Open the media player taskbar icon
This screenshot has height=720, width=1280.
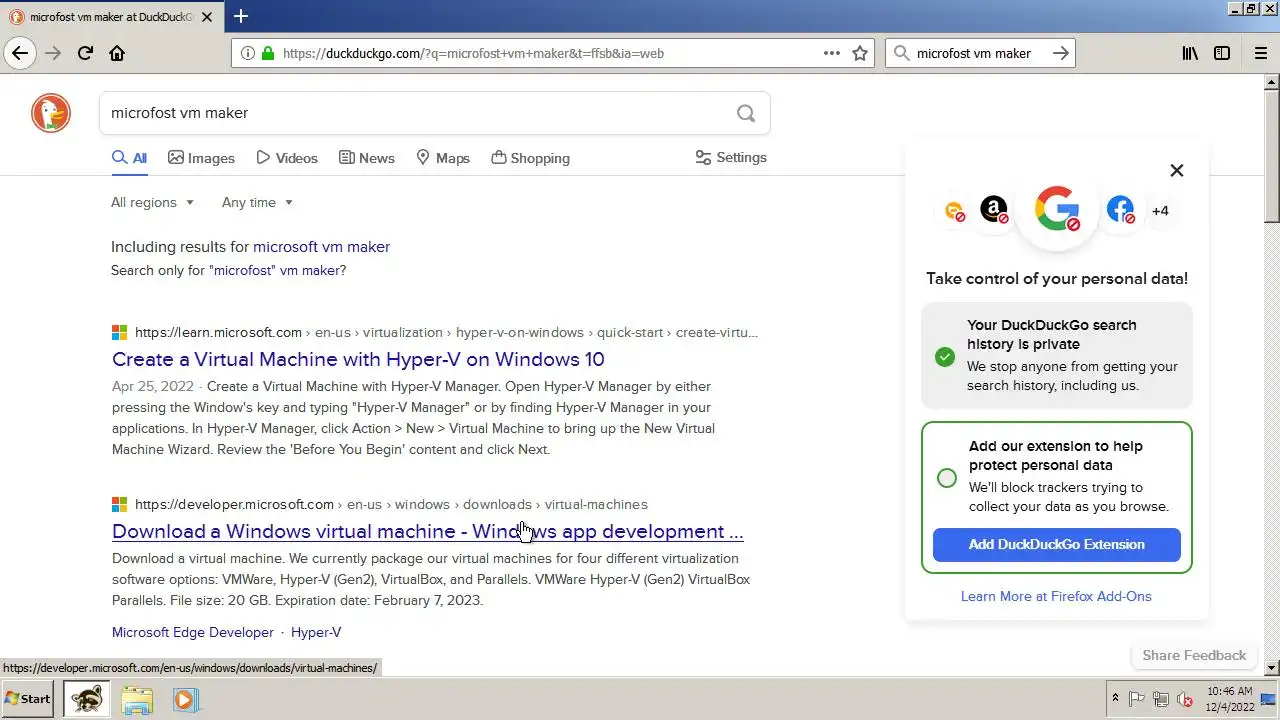[x=185, y=699]
